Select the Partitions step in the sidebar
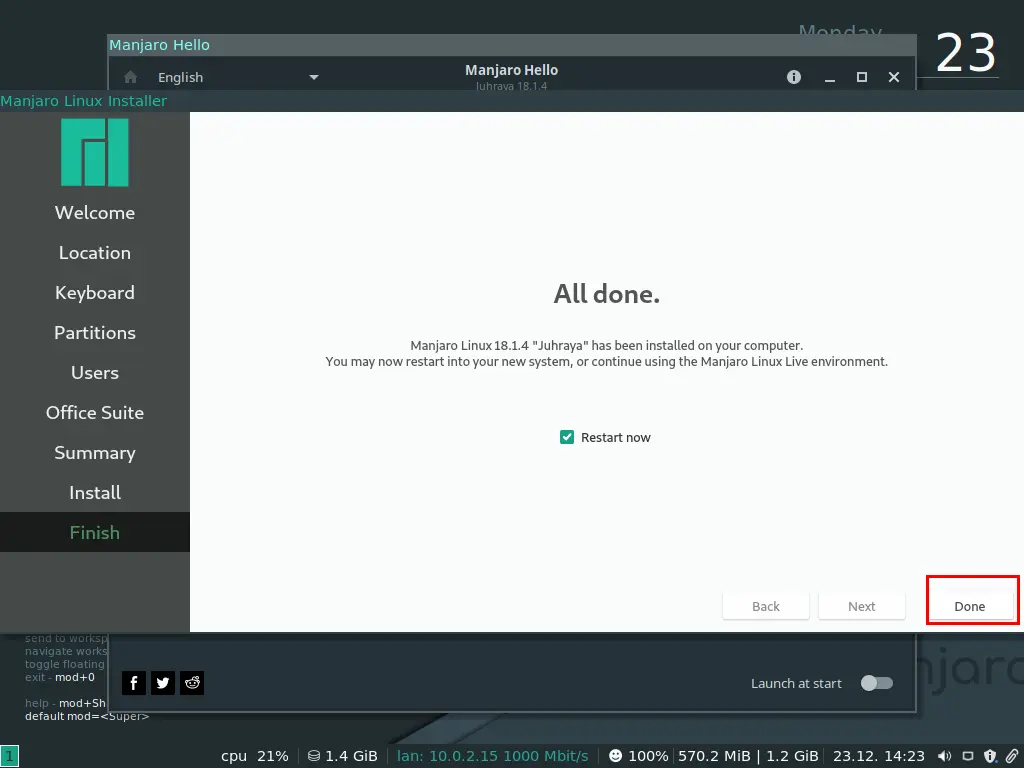 (95, 332)
